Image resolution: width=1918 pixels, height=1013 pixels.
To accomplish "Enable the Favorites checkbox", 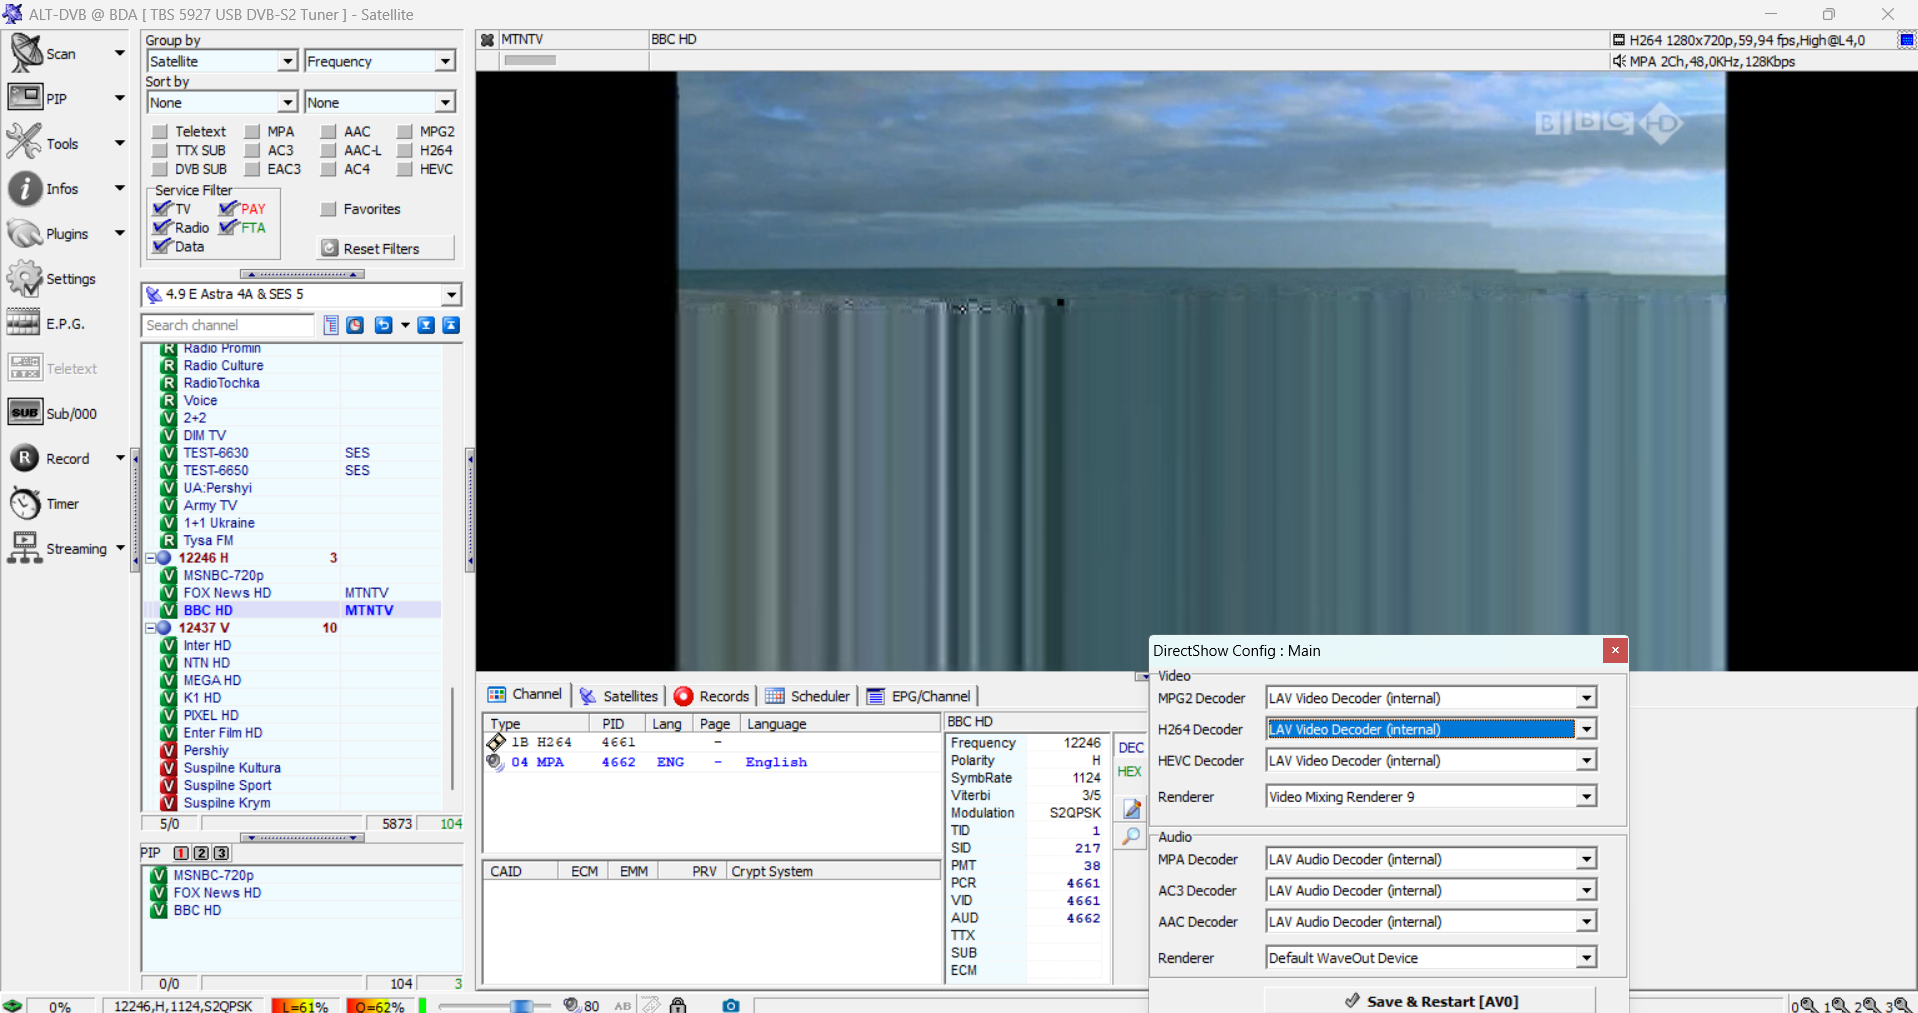I will pyautogui.click(x=328, y=209).
